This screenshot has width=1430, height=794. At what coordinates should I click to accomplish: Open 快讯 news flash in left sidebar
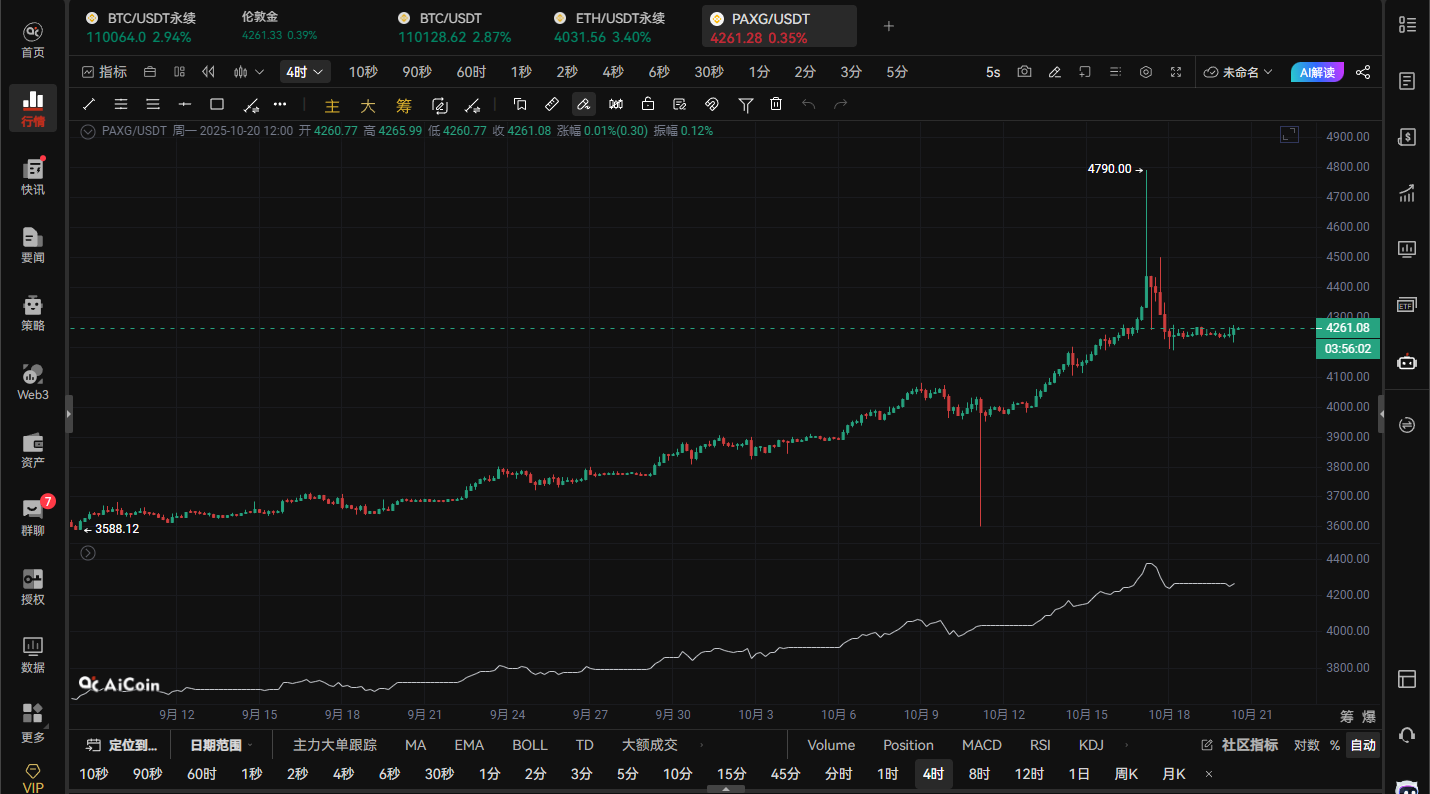click(33, 176)
